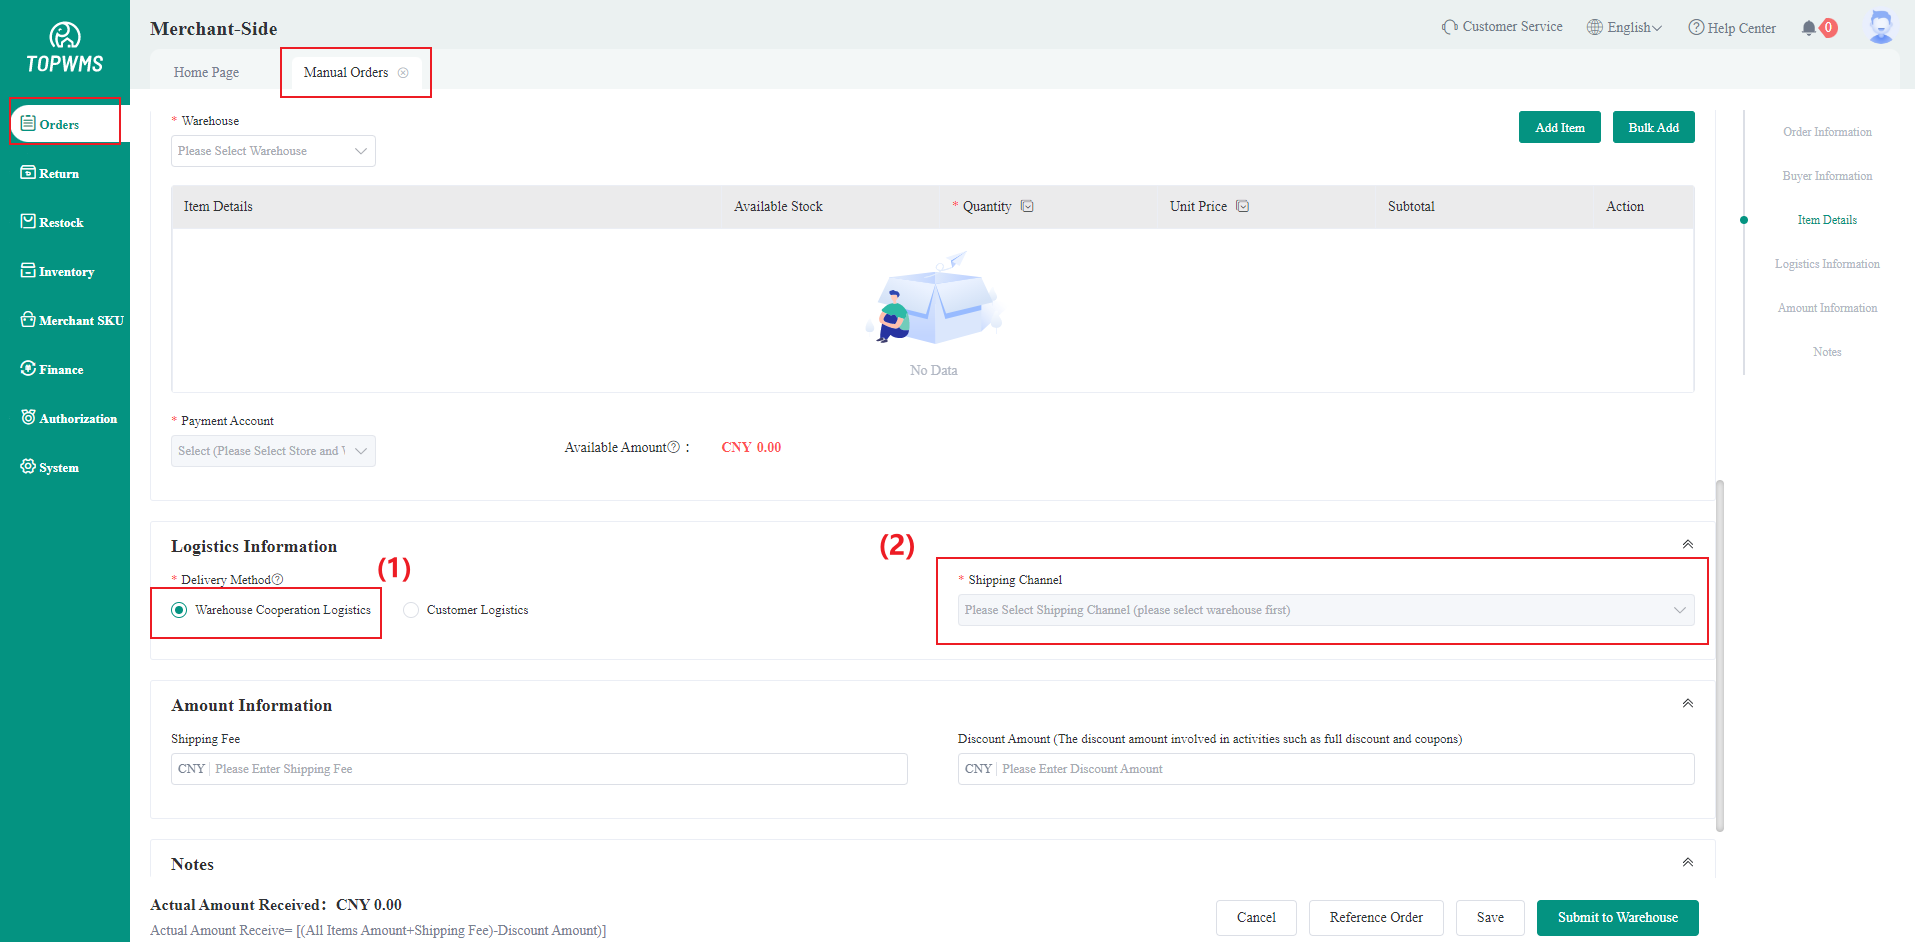
Task: Click the Submit to Warehouse button
Action: (x=1617, y=918)
